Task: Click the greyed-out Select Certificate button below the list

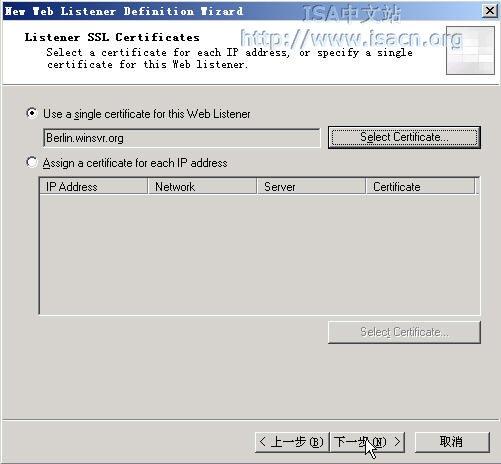Action: (x=404, y=332)
